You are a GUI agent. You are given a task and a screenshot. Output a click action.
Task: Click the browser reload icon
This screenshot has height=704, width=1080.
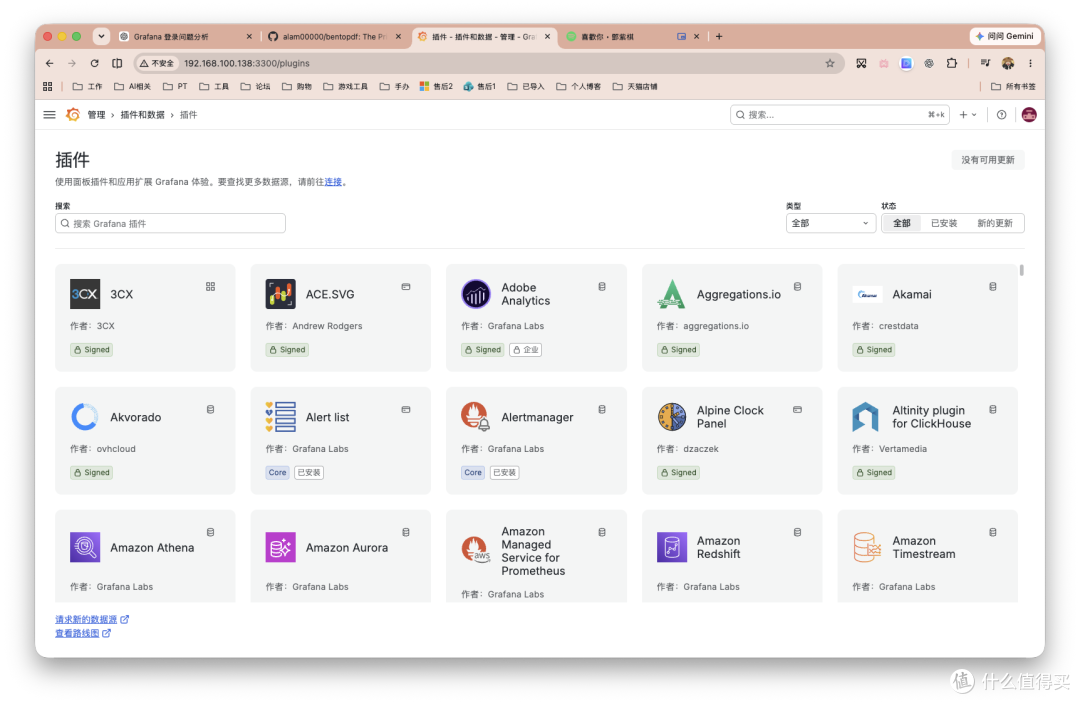[94, 63]
